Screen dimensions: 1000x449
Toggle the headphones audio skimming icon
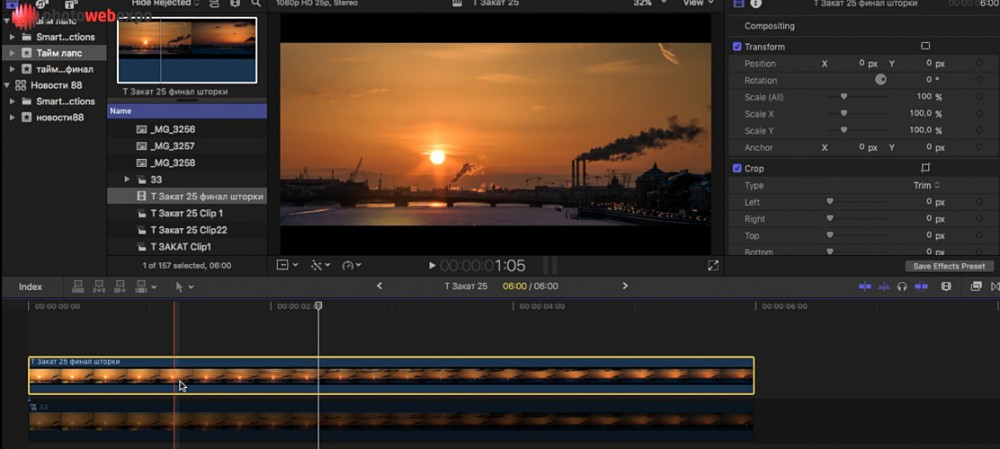coord(902,287)
